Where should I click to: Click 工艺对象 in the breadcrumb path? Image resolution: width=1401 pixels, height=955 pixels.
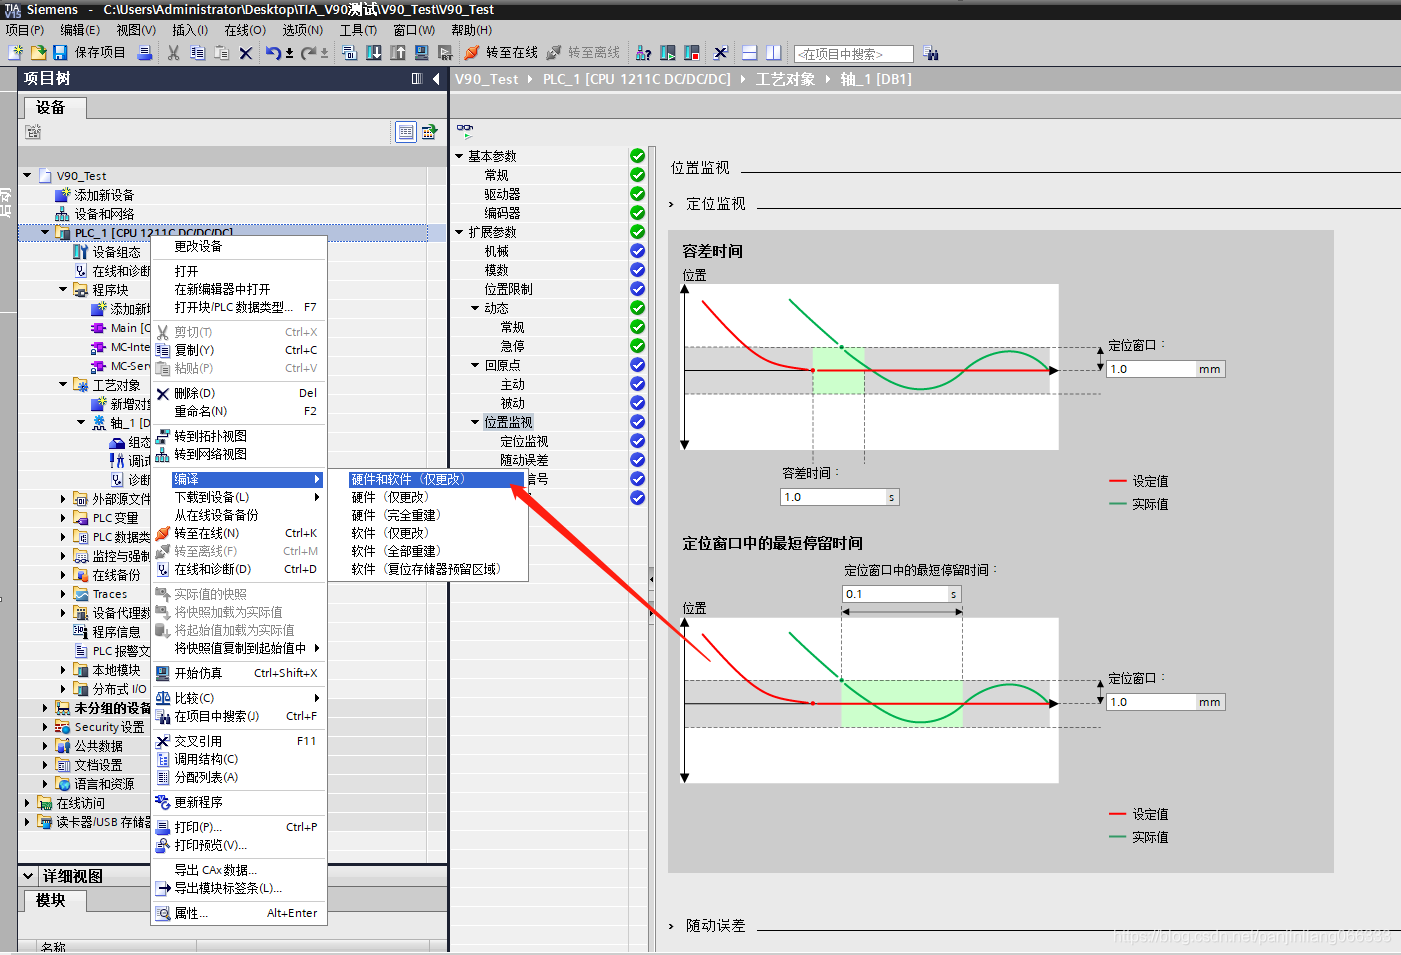[785, 79]
